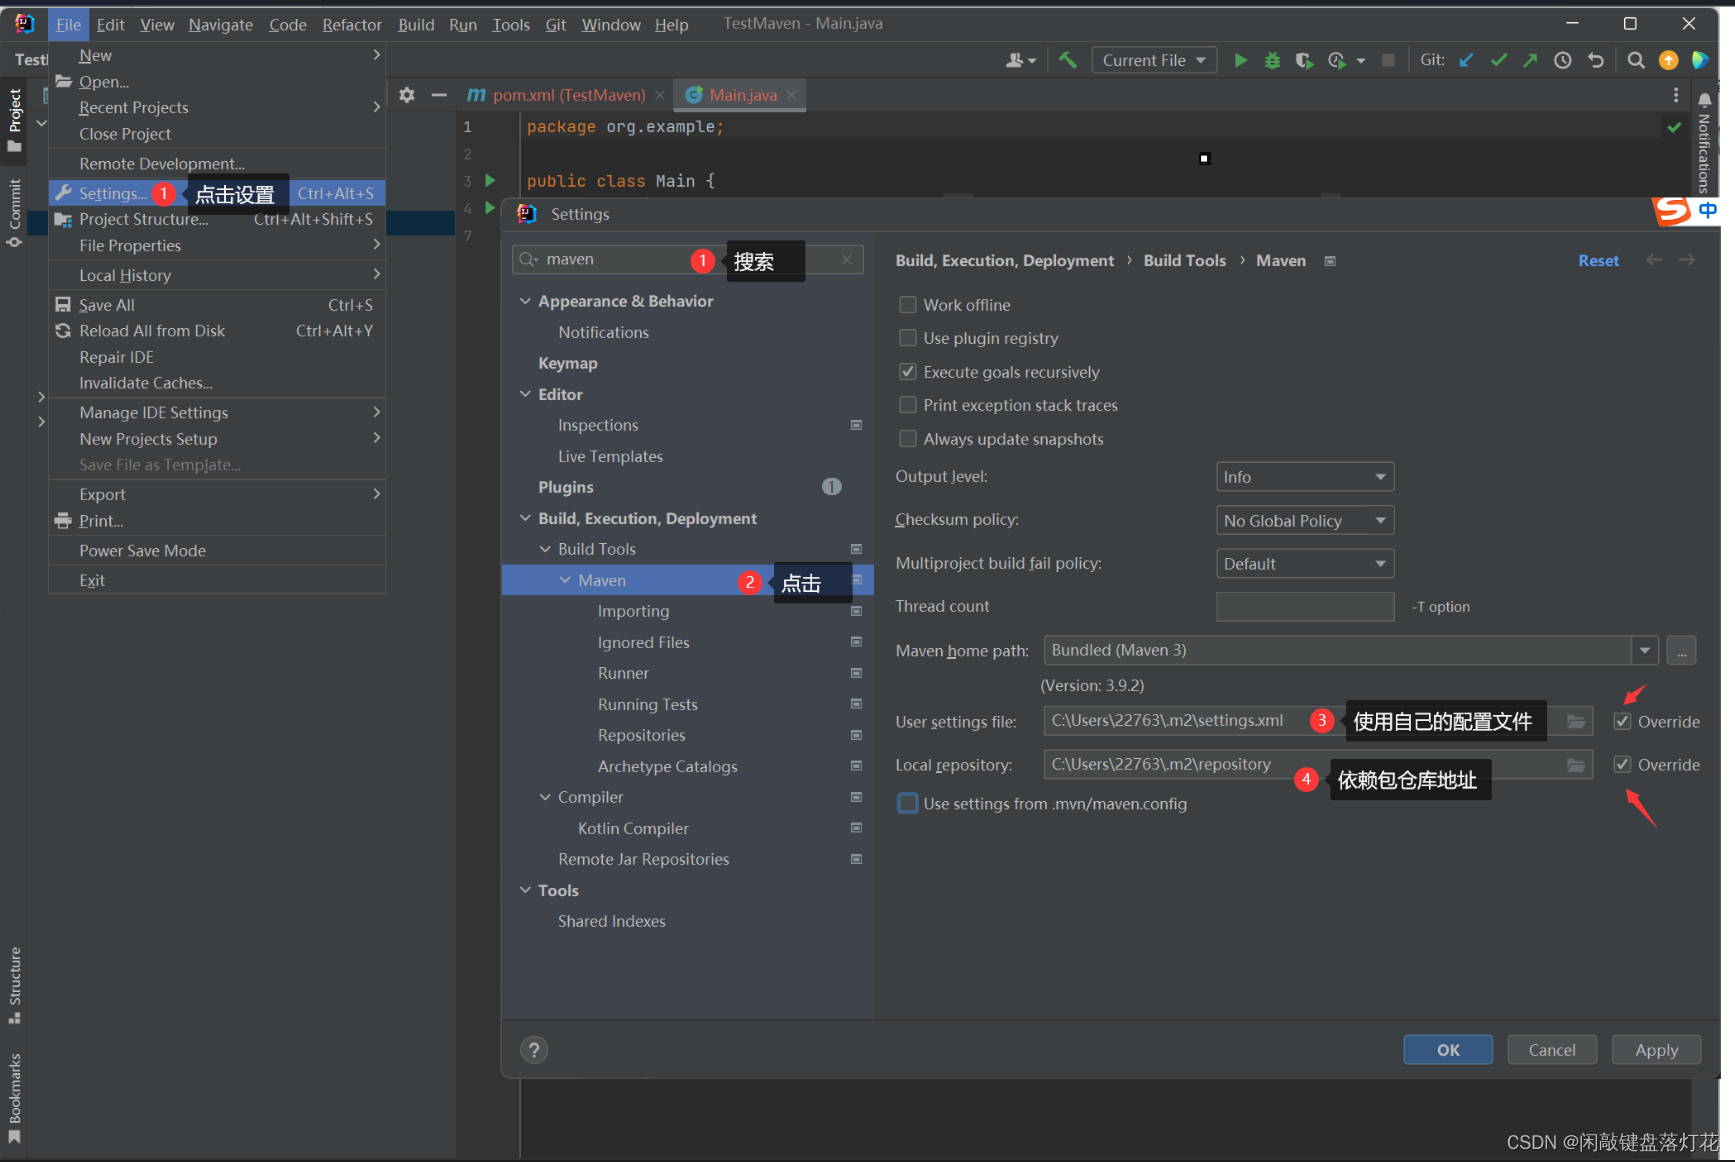The width and height of the screenshot is (1735, 1162).
Task: Open Checksum policy dropdown
Action: 1305,521
